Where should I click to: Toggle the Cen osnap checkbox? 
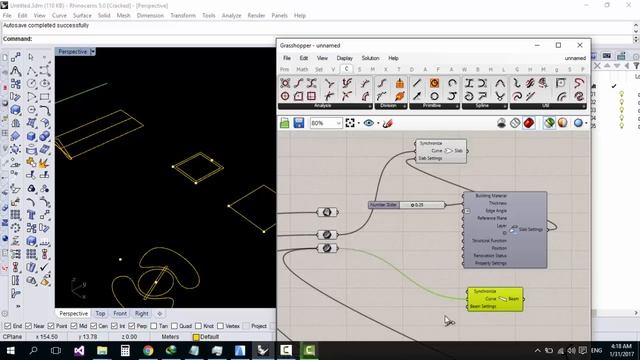(93, 326)
